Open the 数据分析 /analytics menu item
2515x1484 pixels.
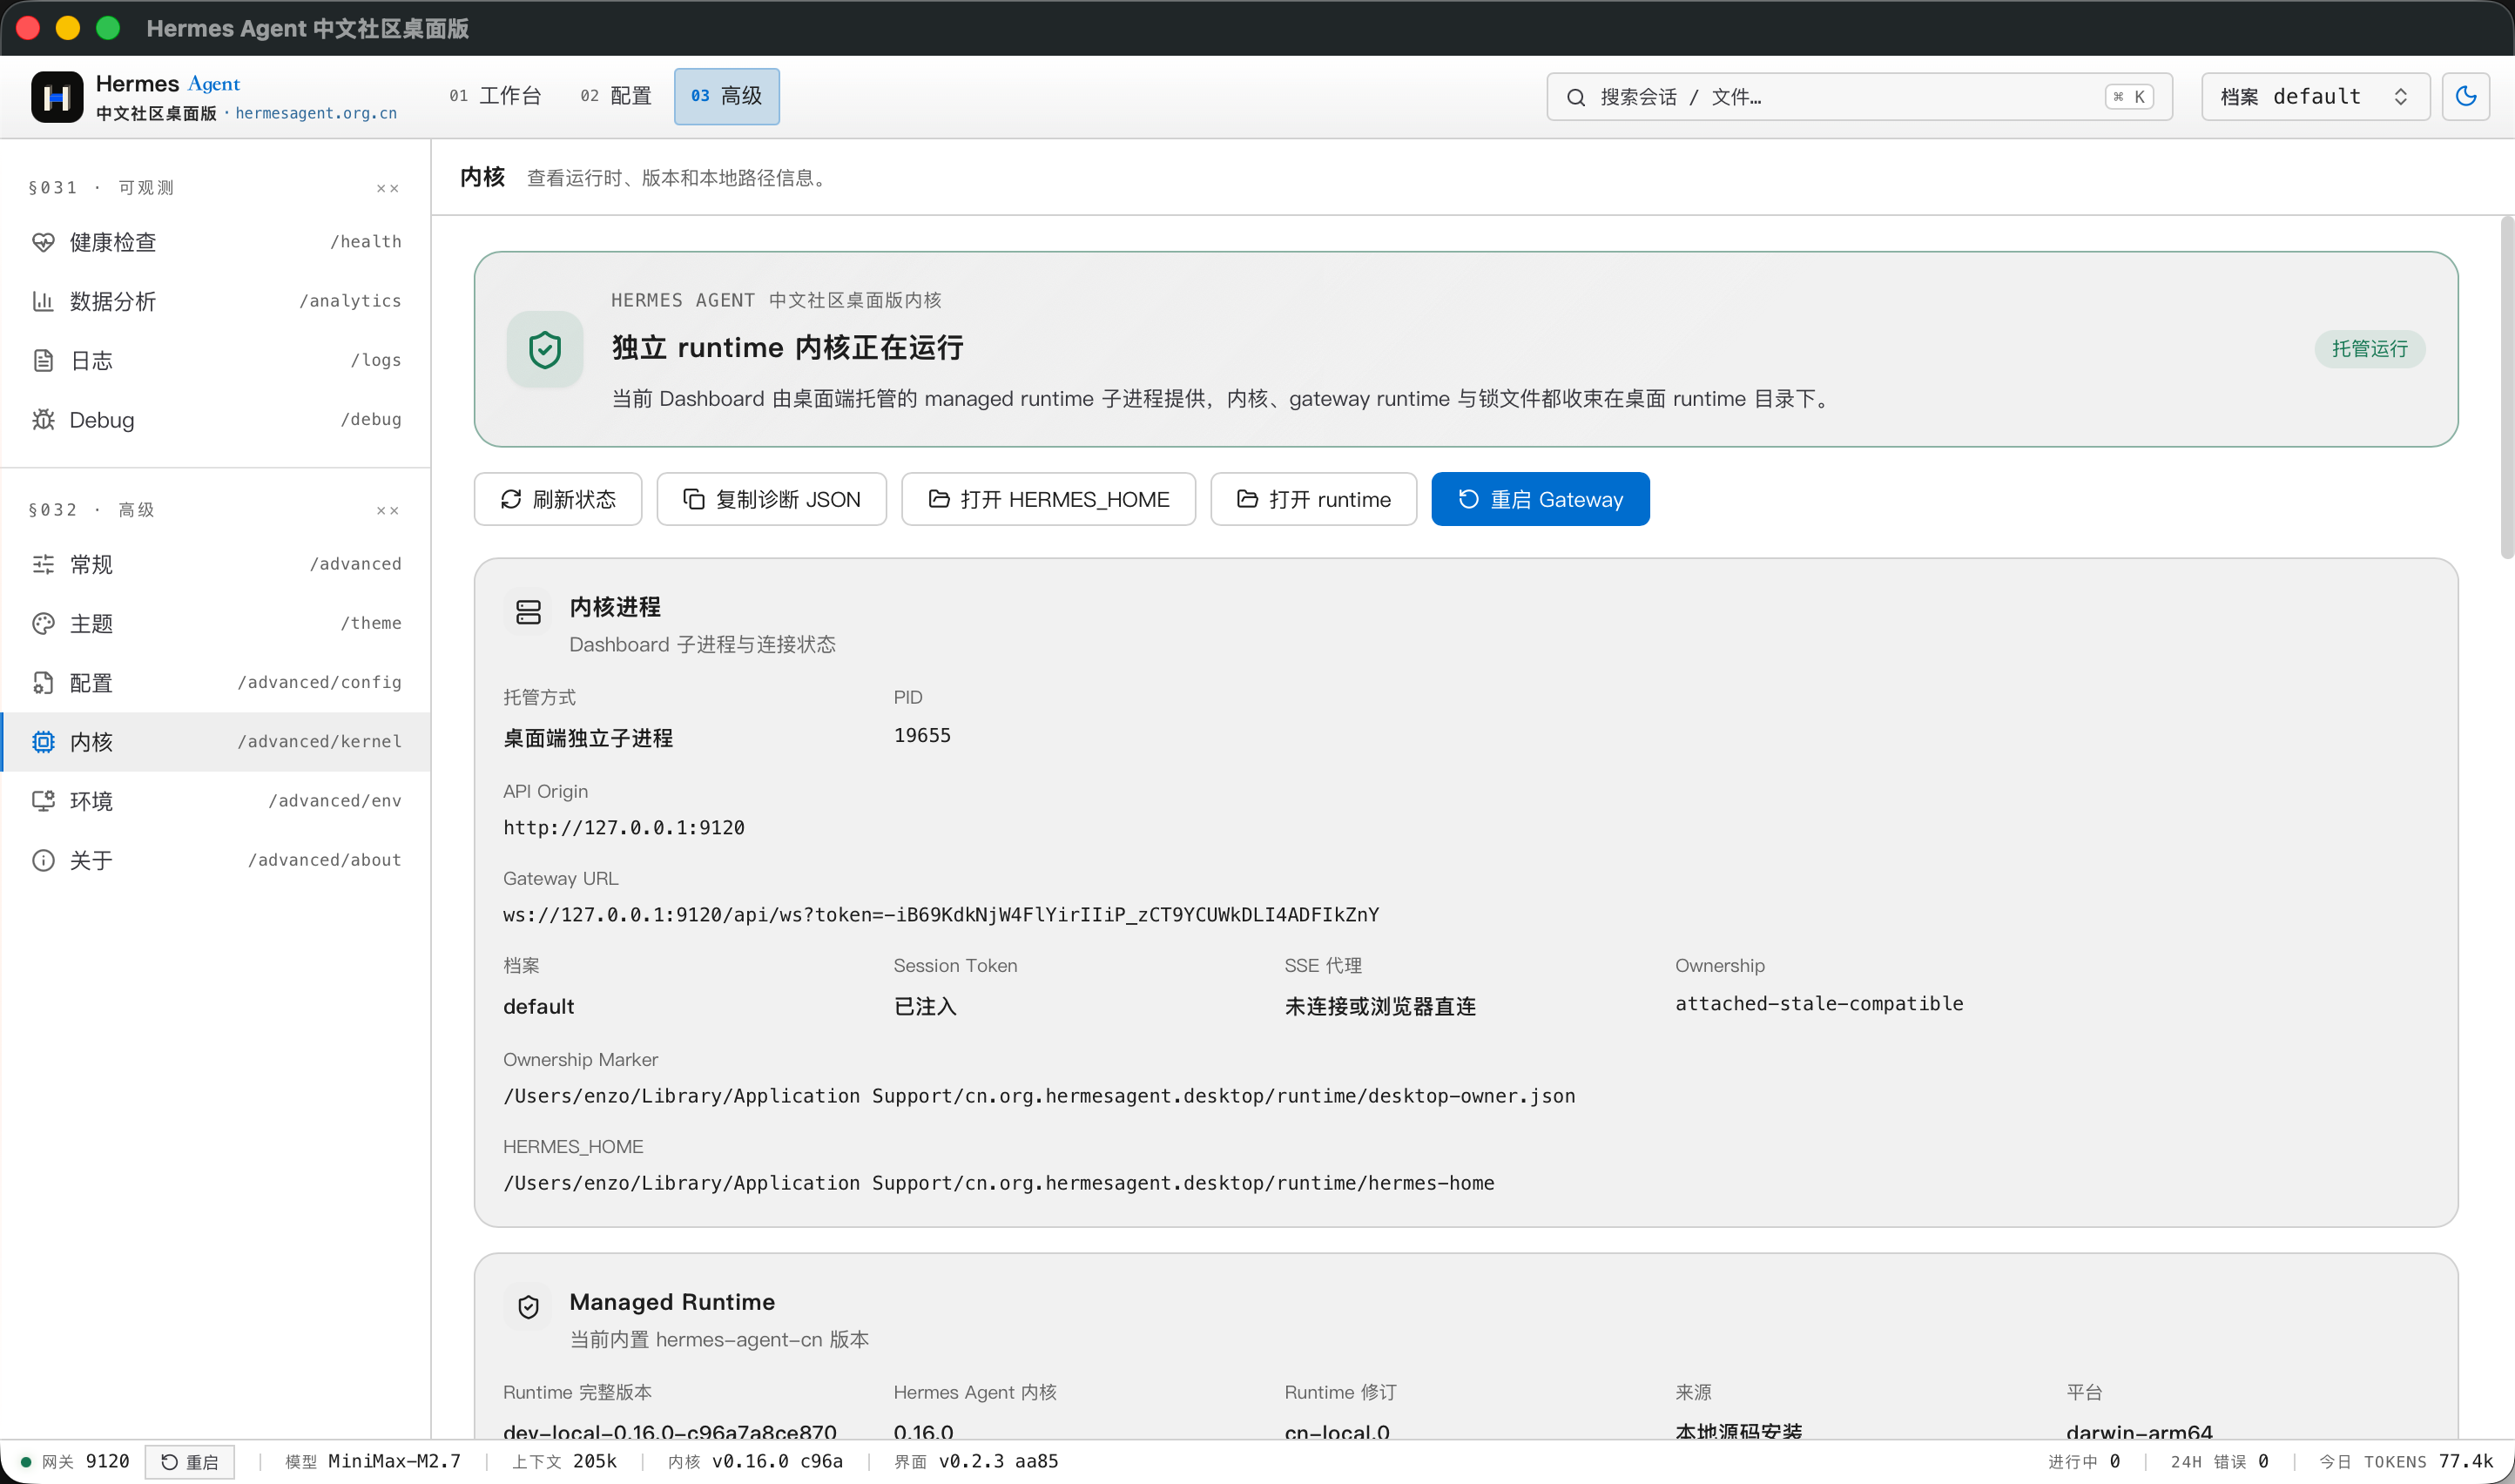(x=216, y=301)
